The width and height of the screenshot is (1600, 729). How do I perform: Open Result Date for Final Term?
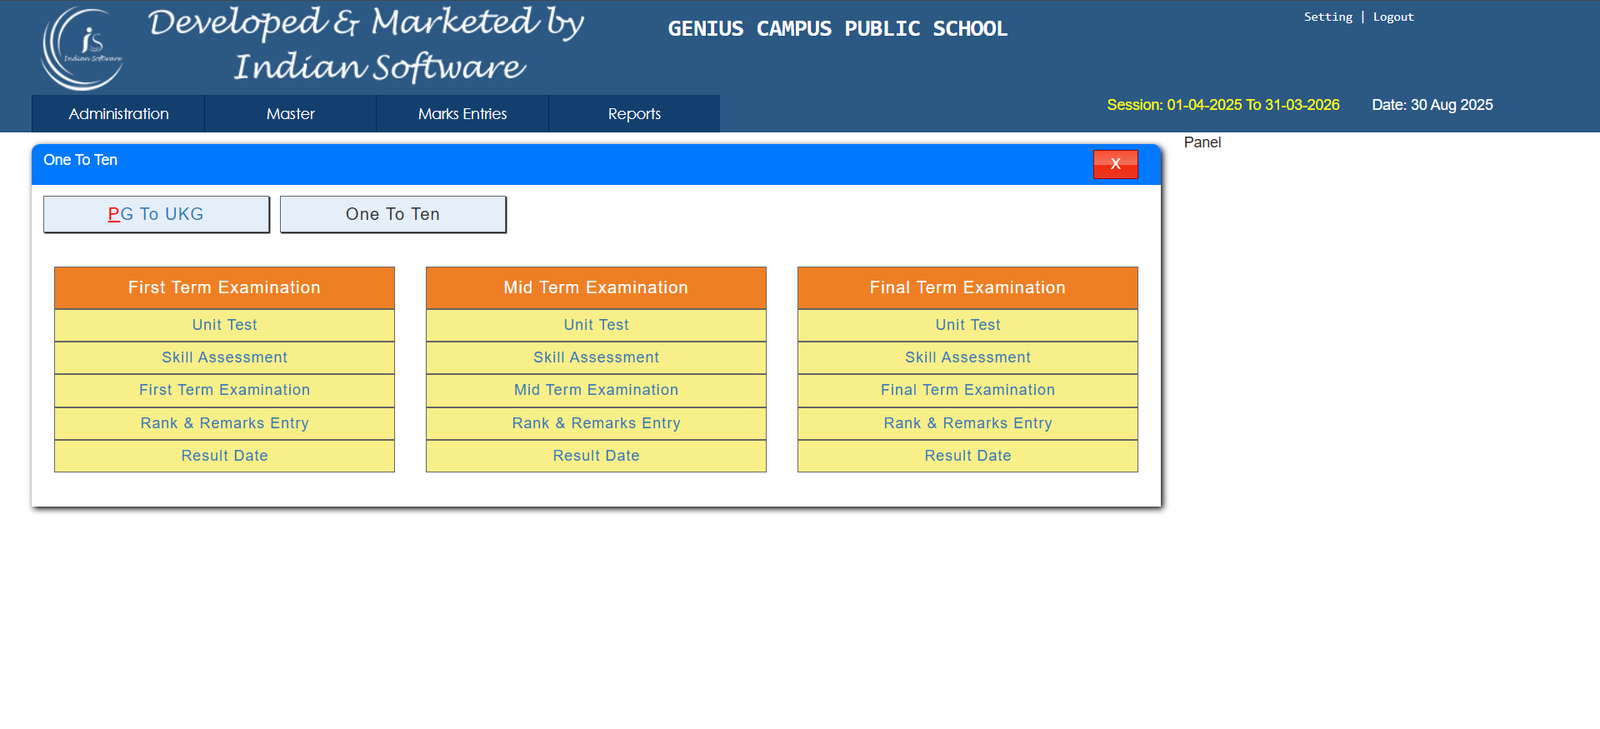(968, 456)
